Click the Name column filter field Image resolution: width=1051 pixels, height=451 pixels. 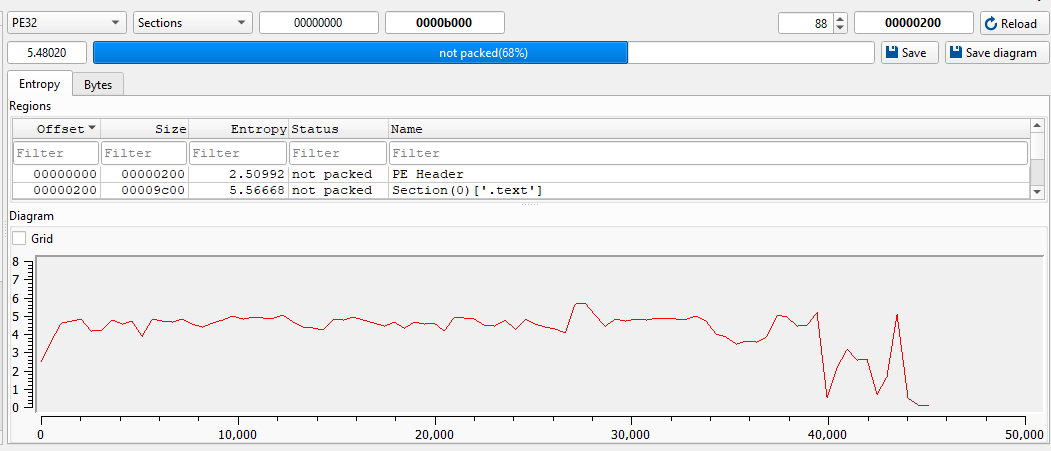point(708,153)
